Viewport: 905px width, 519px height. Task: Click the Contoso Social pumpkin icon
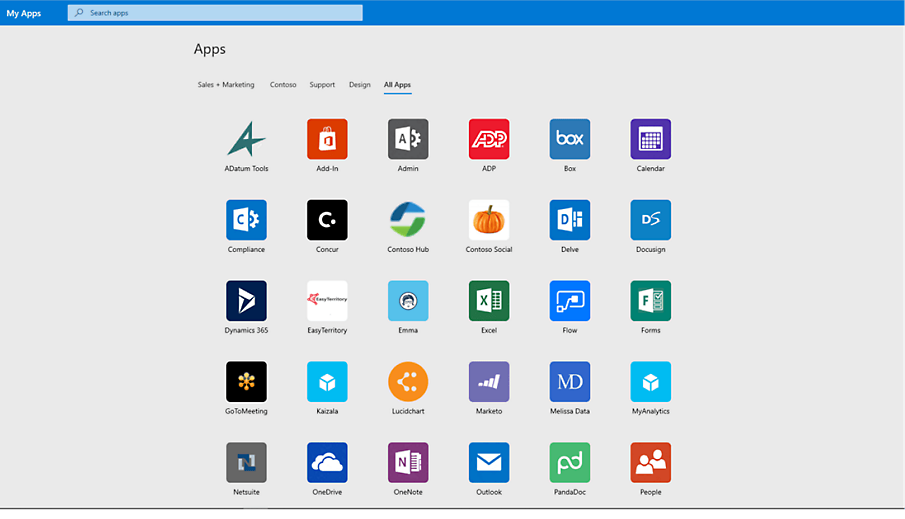click(489, 220)
